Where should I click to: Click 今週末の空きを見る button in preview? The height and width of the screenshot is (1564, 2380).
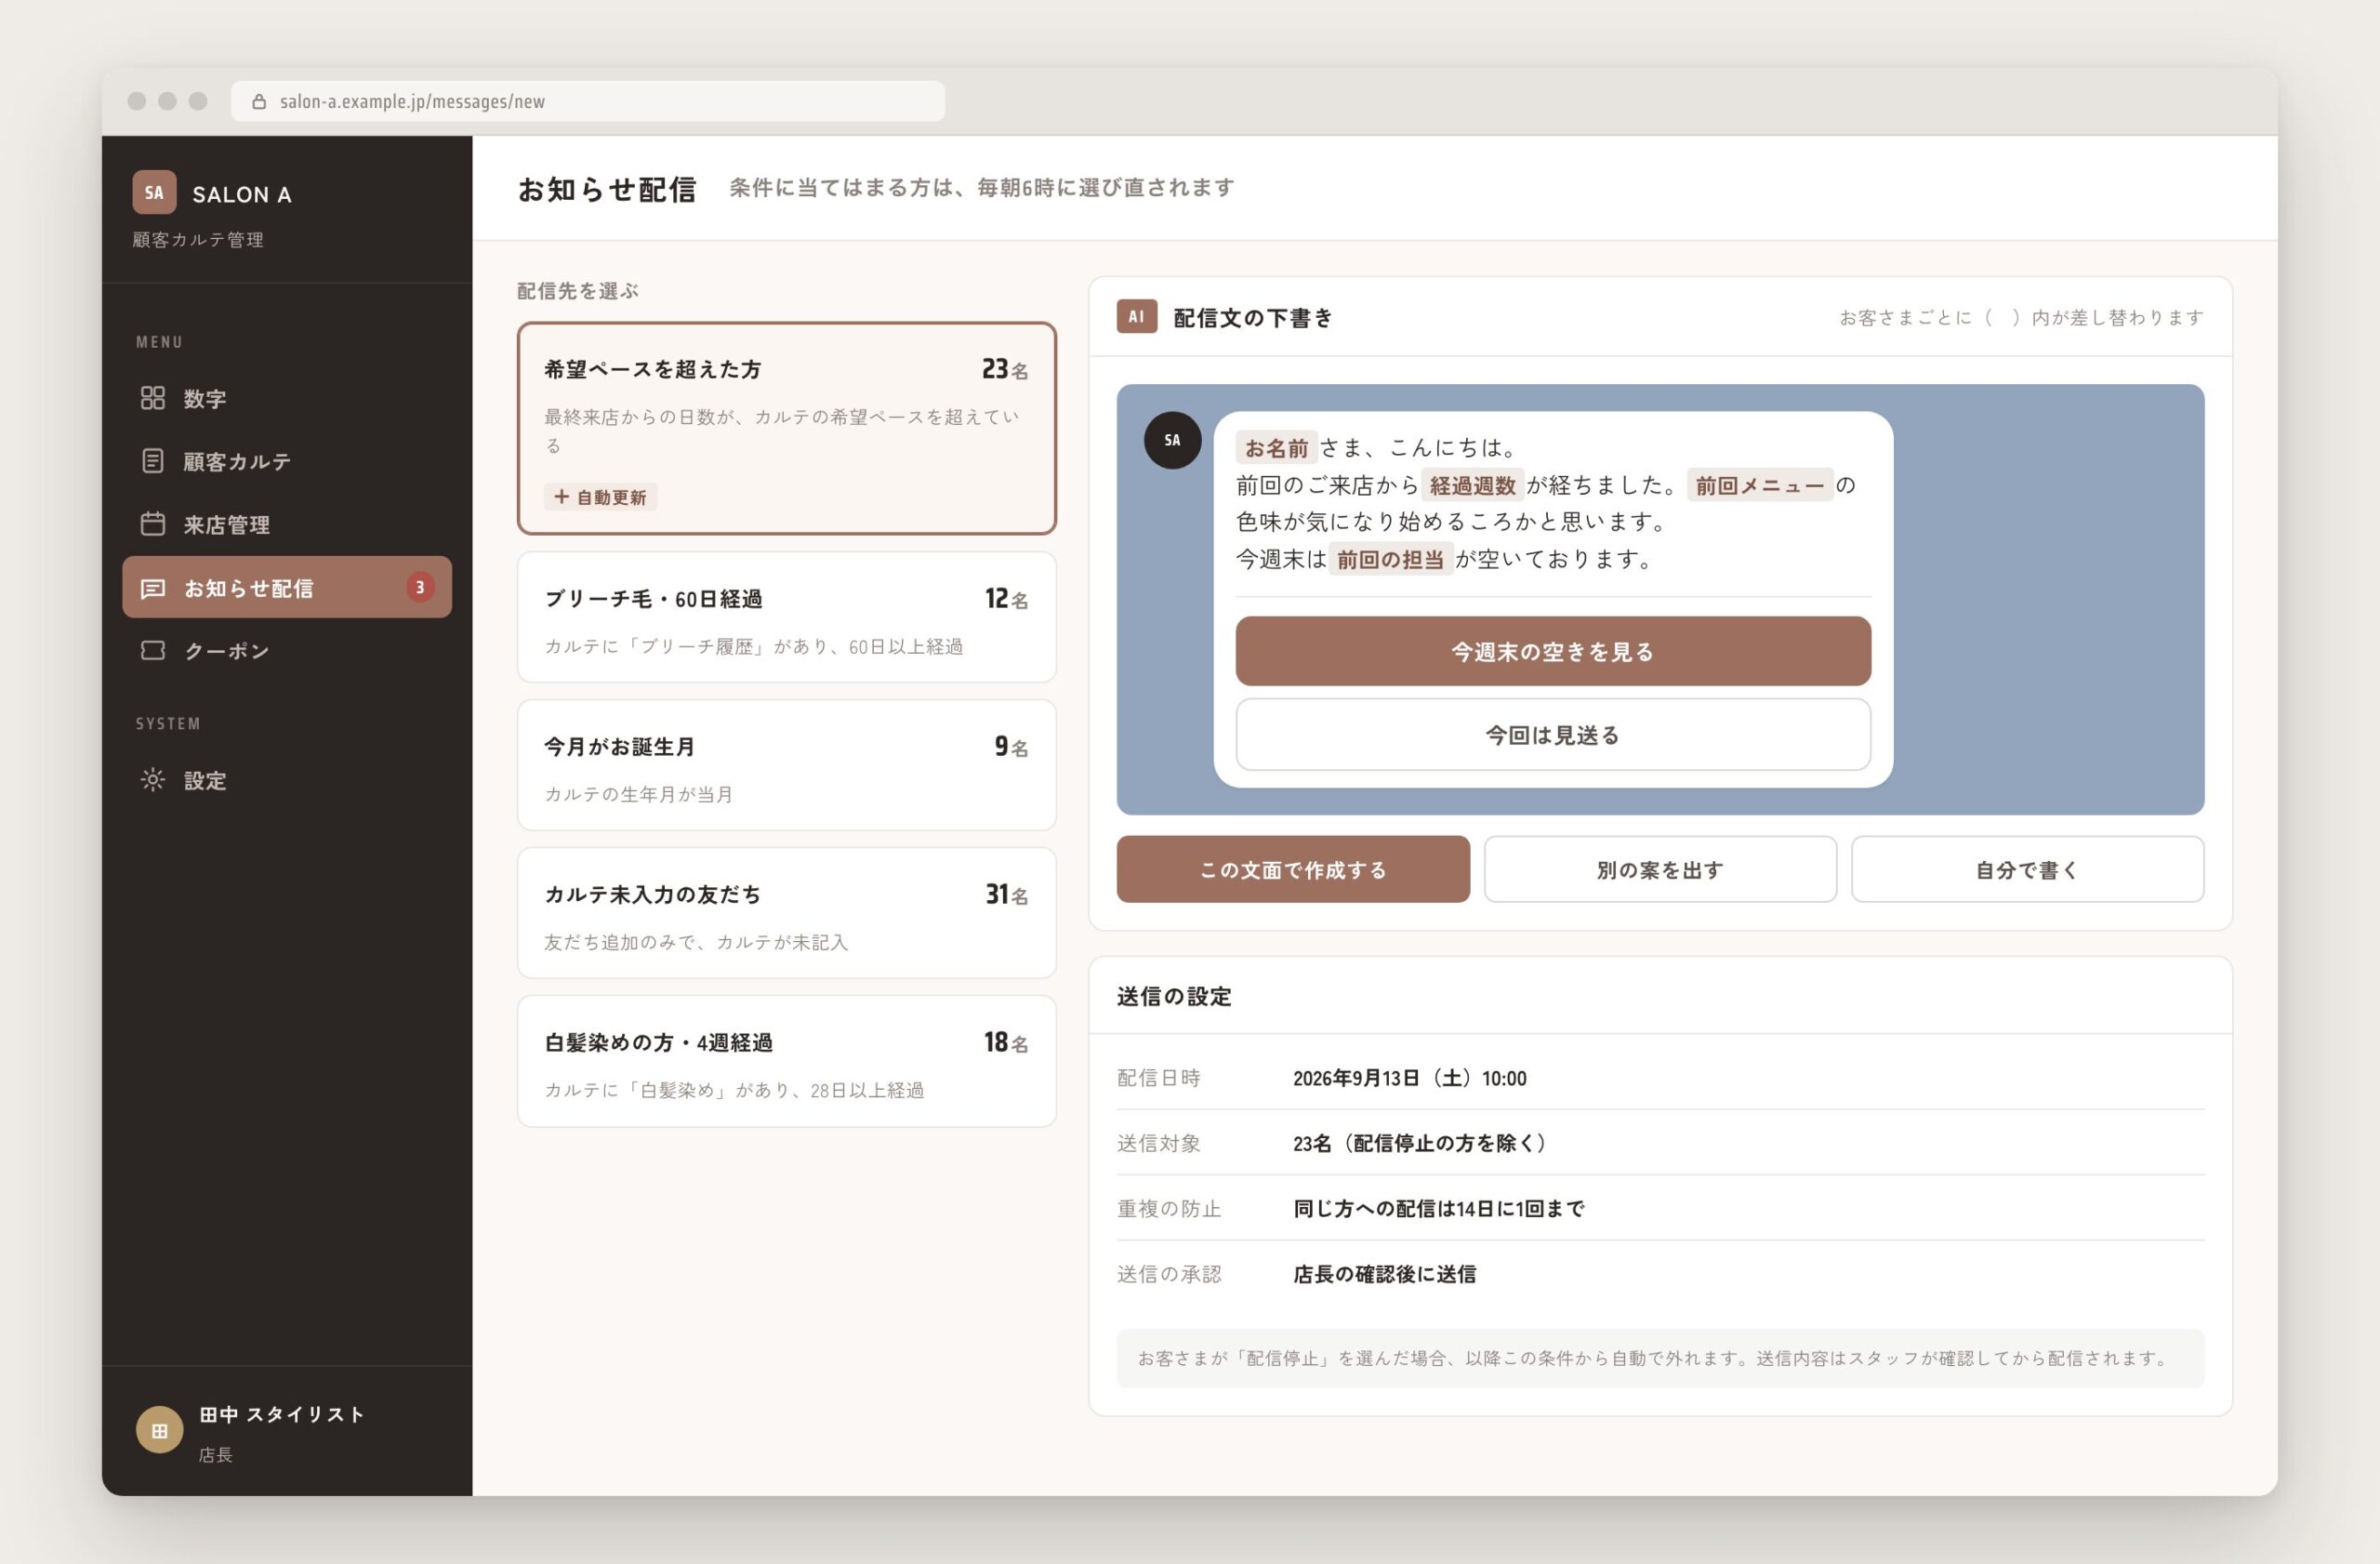(1553, 651)
